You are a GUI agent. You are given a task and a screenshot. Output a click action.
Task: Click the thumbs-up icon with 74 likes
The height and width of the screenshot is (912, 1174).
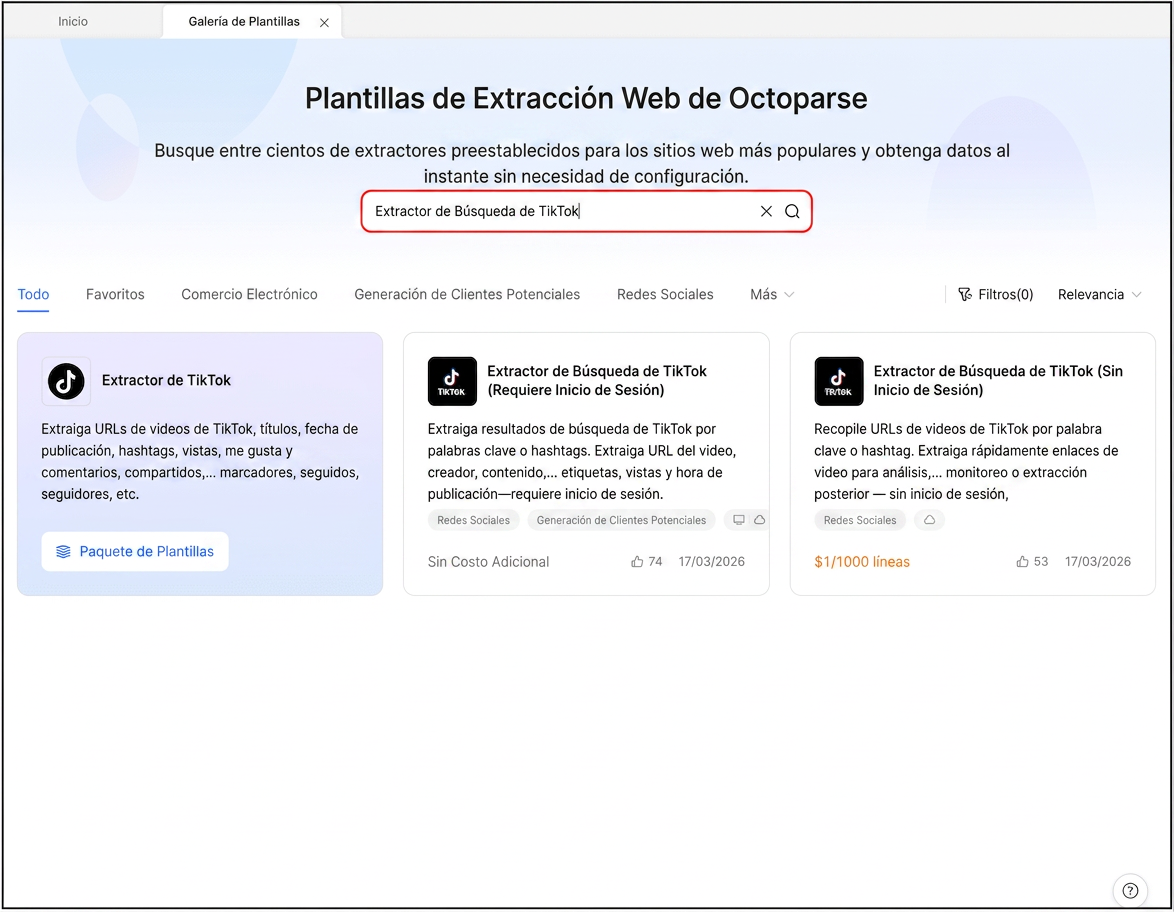[637, 562]
